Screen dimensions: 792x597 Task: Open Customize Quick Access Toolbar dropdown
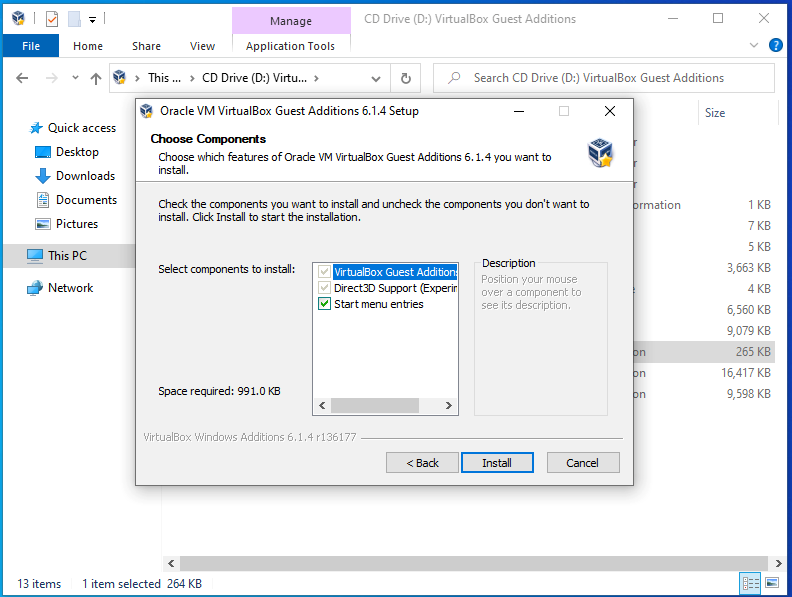[92, 20]
